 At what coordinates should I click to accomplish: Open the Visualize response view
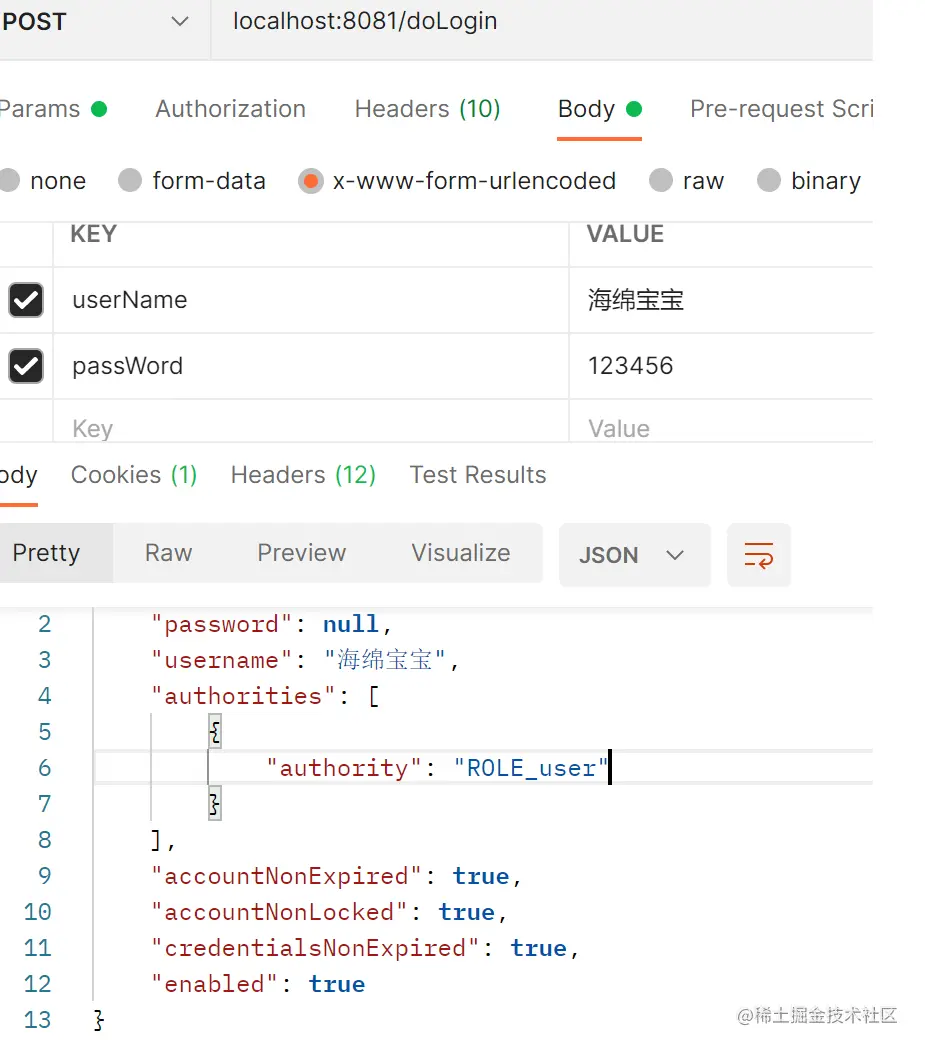click(460, 553)
